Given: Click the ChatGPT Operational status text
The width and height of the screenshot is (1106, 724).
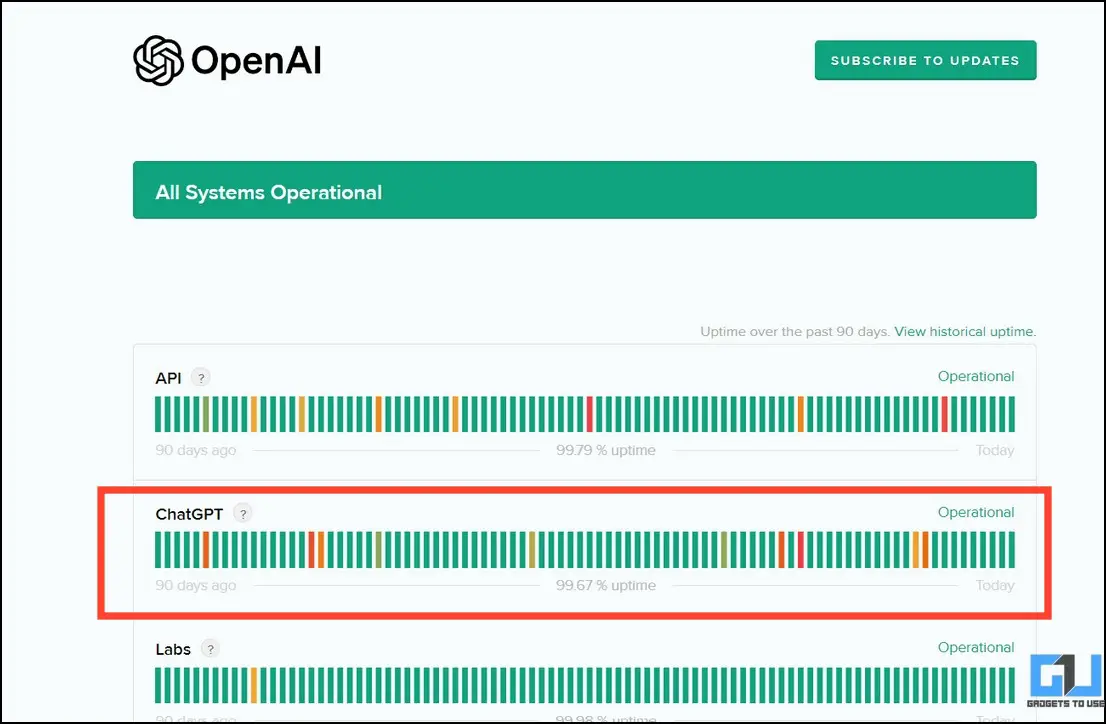Looking at the screenshot, I should pyautogui.click(x=976, y=512).
